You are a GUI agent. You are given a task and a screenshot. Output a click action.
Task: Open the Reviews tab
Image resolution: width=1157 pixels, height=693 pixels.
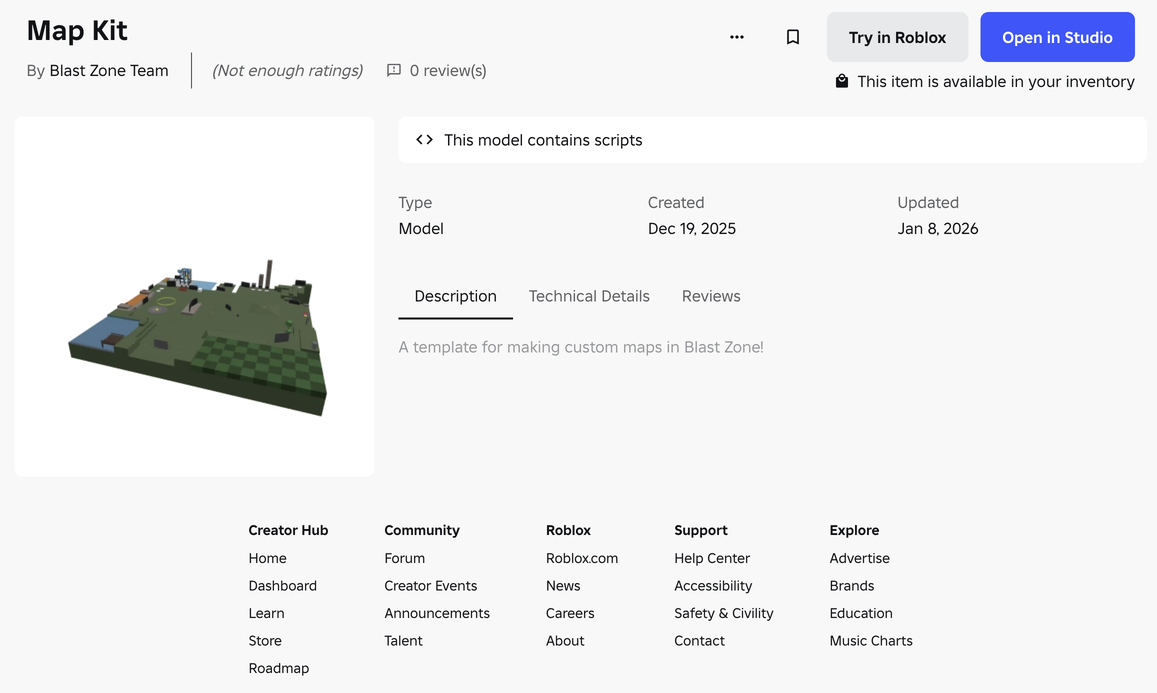[x=711, y=296]
